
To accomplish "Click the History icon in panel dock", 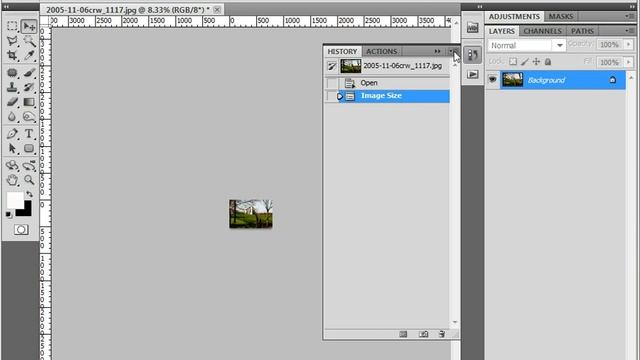I will pos(473,55).
